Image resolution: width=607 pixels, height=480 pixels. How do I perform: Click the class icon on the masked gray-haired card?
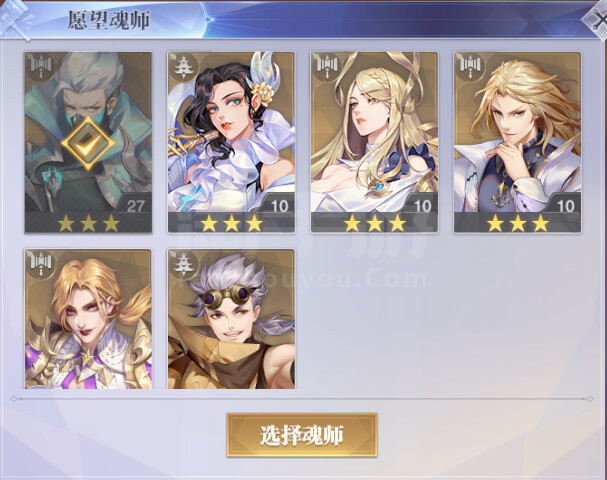[x=41, y=67]
